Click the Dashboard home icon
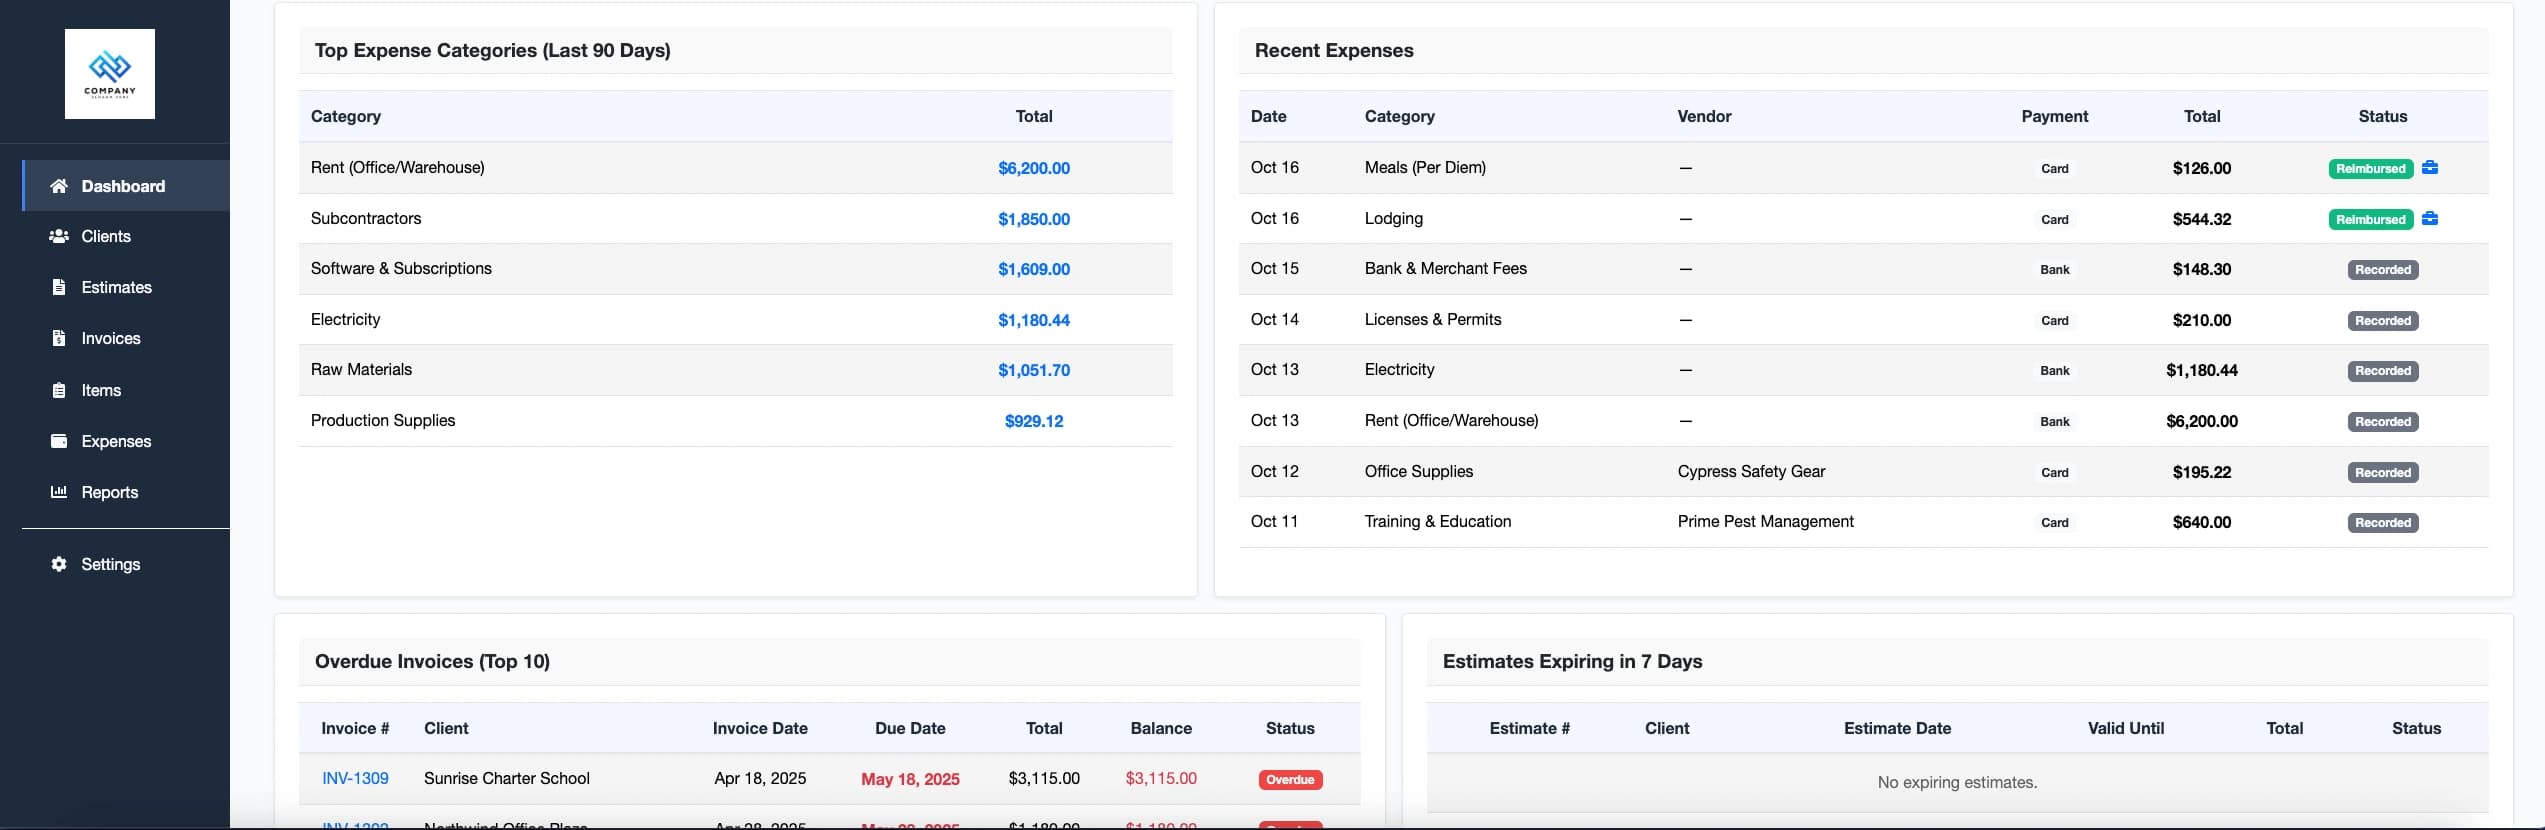Viewport: 2545px width, 830px height. click(59, 186)
